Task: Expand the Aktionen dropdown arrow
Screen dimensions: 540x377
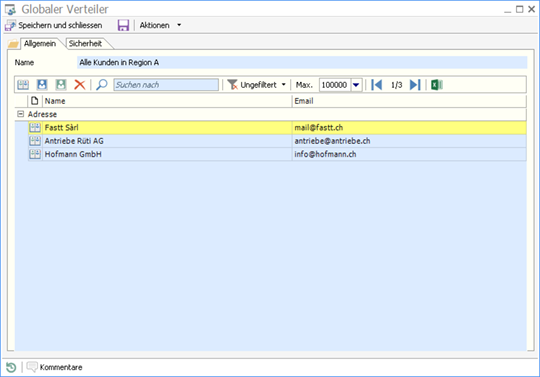Action: tap(179, 25)
